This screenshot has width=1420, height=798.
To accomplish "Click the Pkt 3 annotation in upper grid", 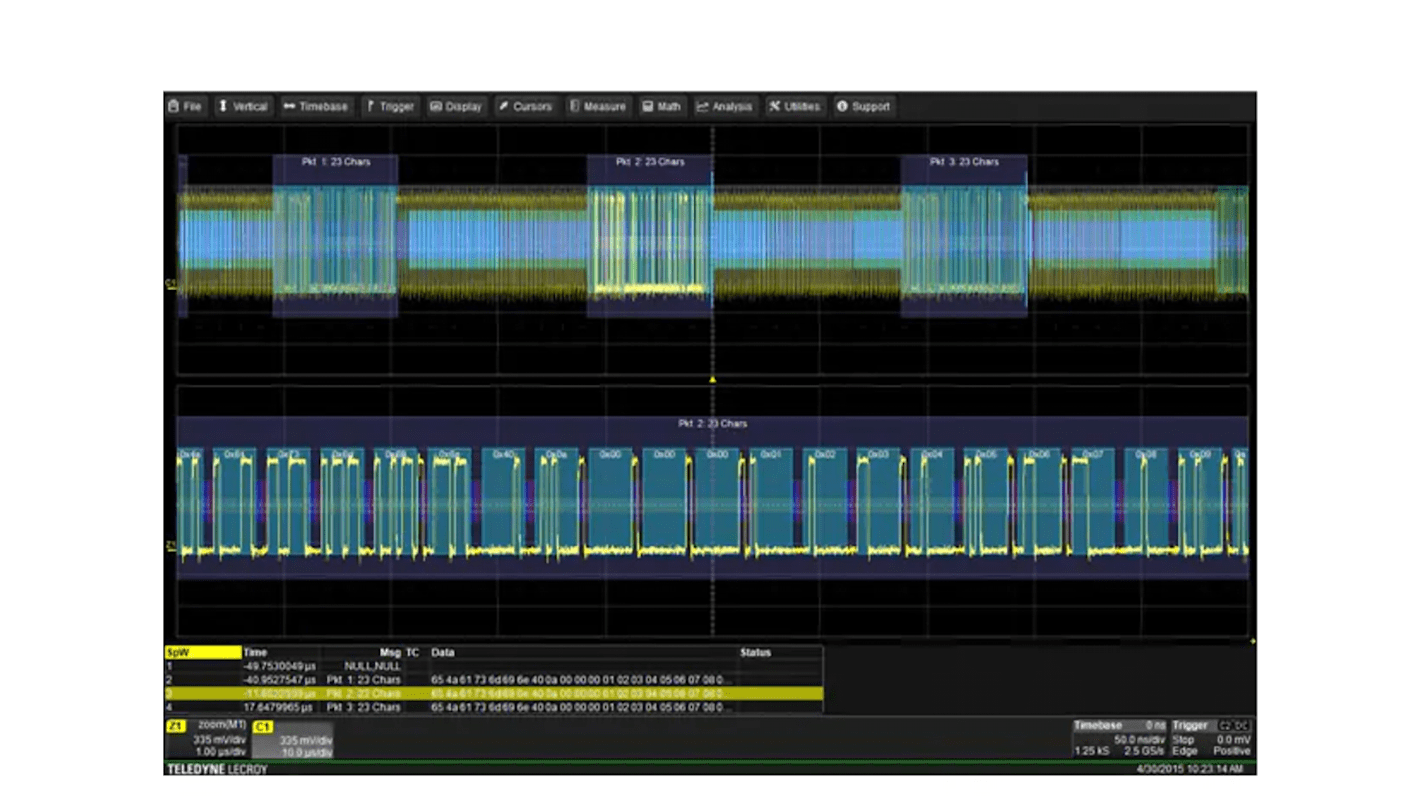I will click(x=964, y=162).
